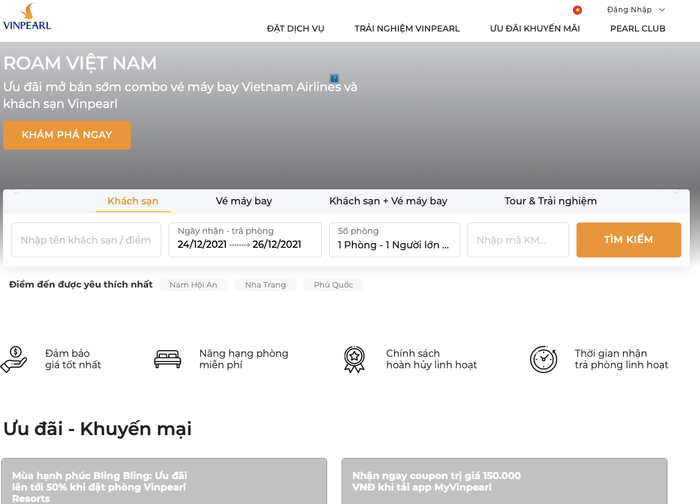Click the TÌM KIẾM search button

point(629,240)
